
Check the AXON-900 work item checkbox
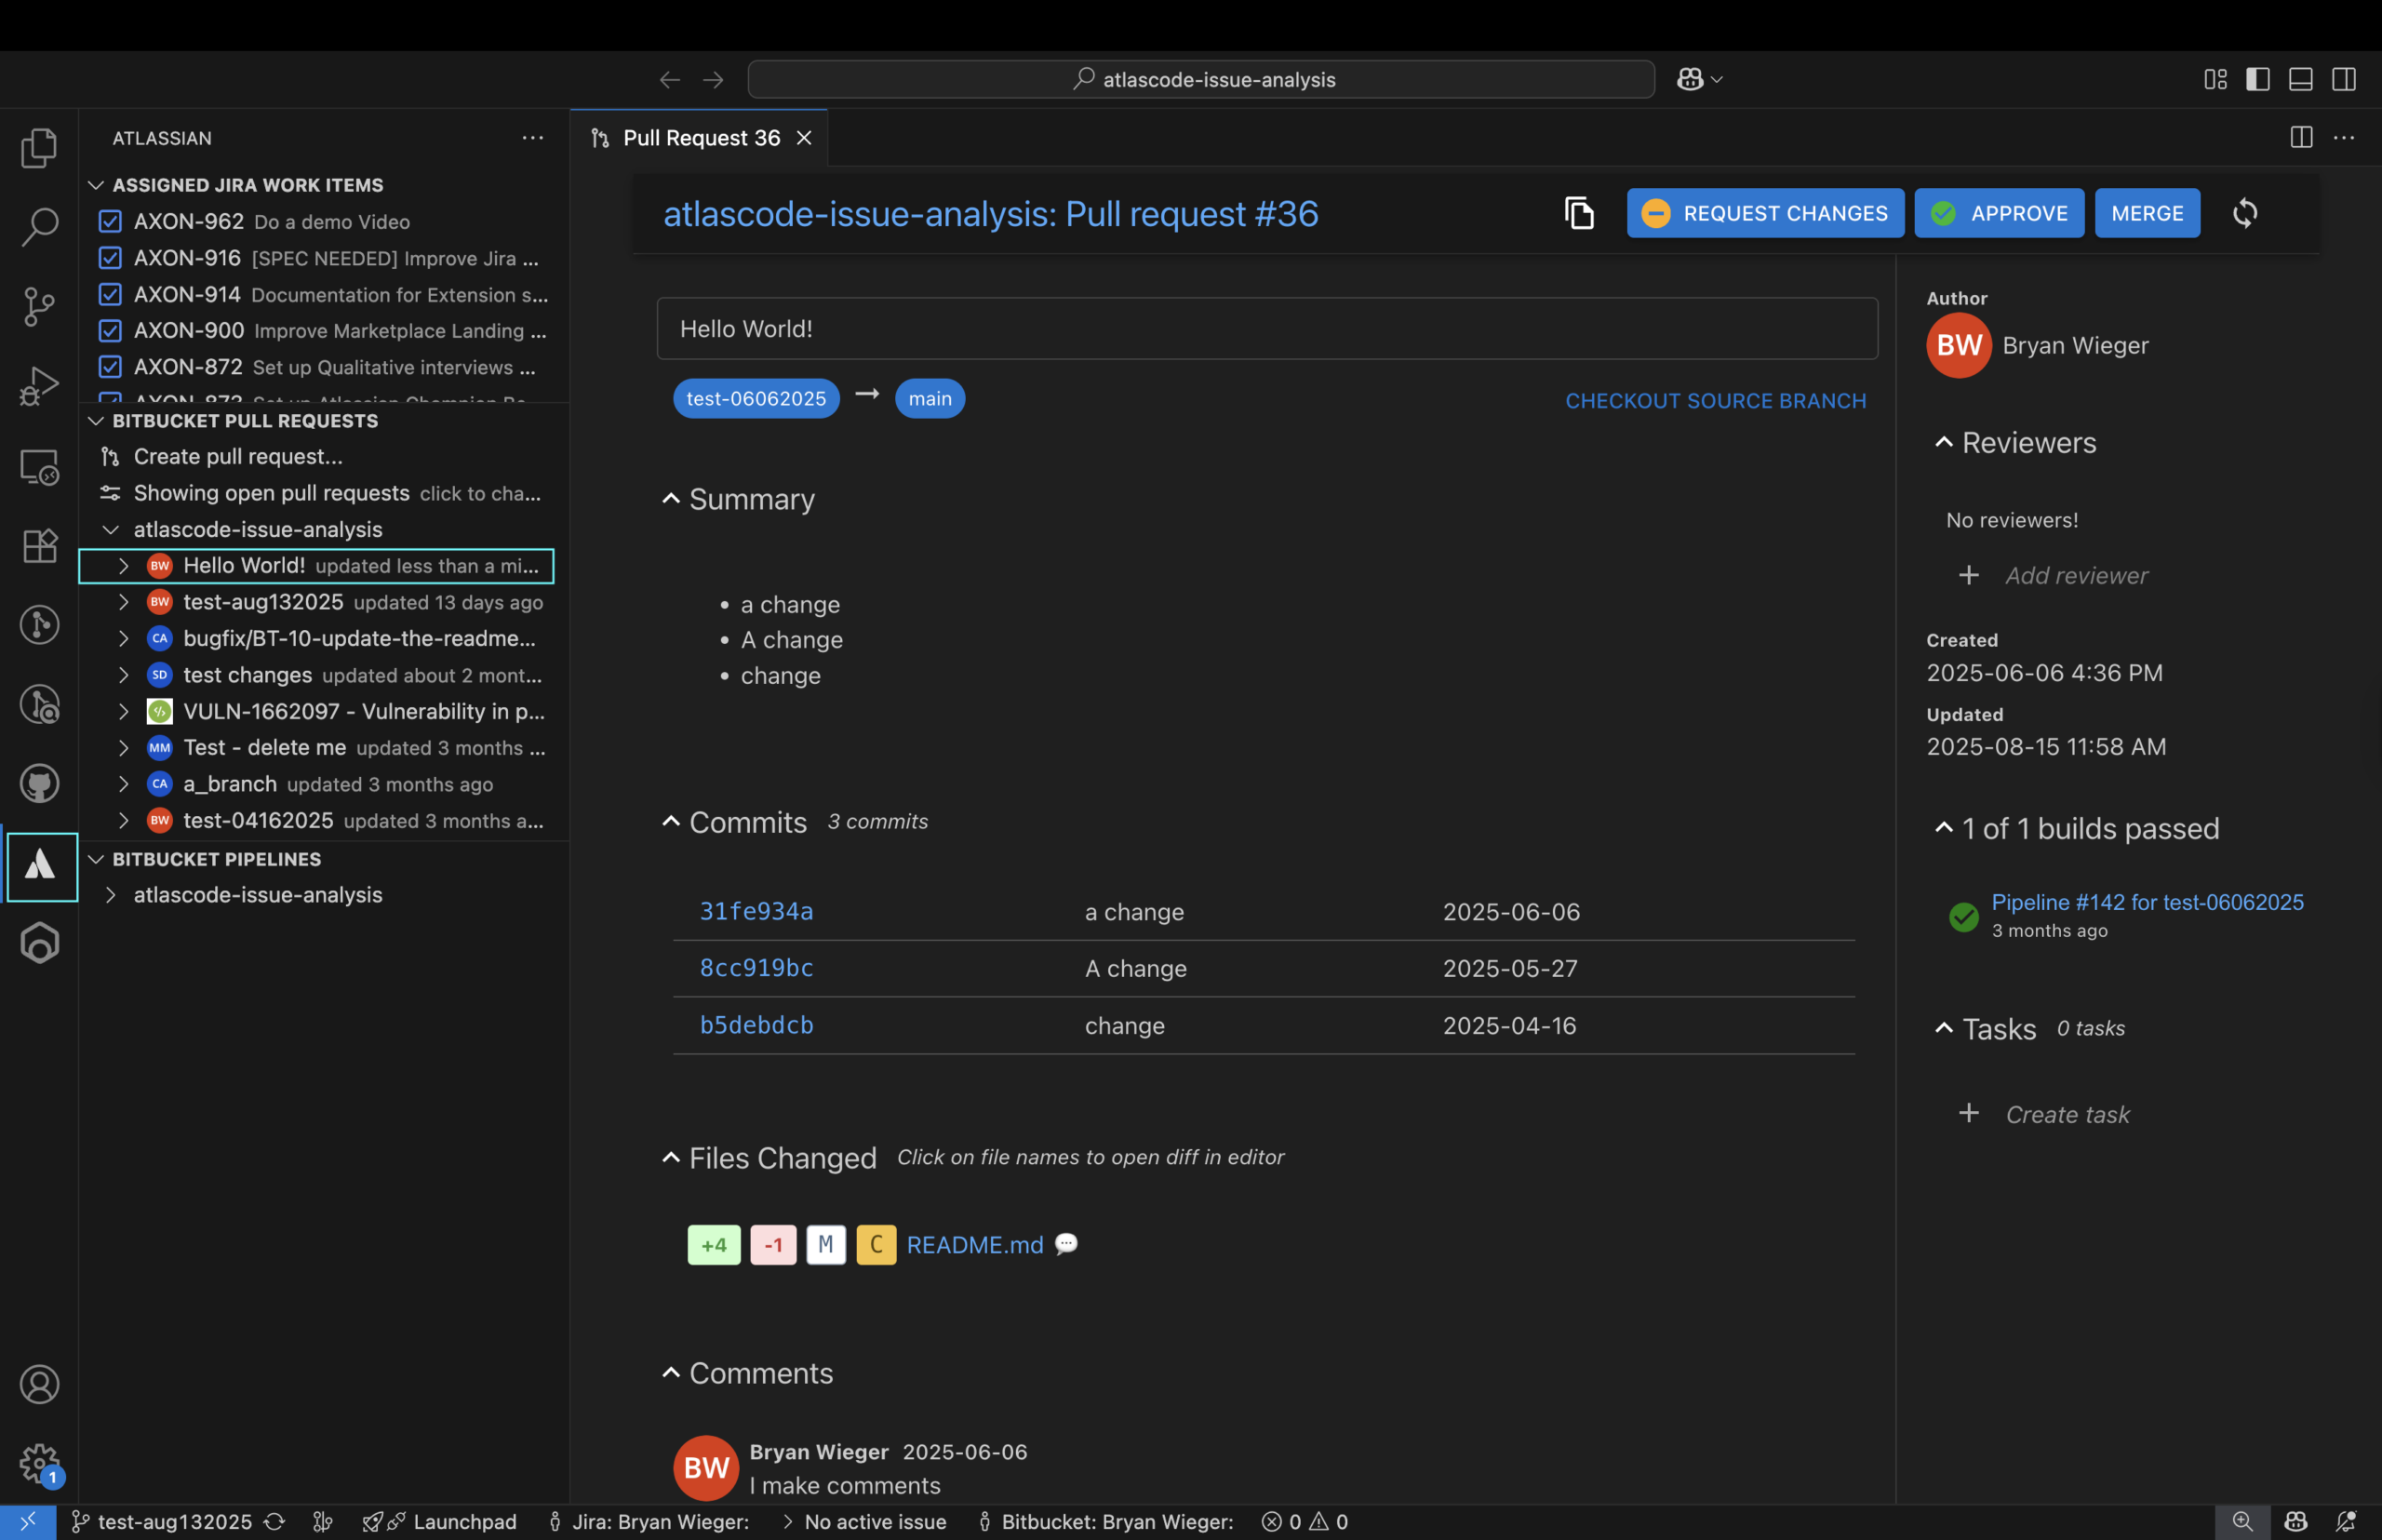(x=110, y=331)
